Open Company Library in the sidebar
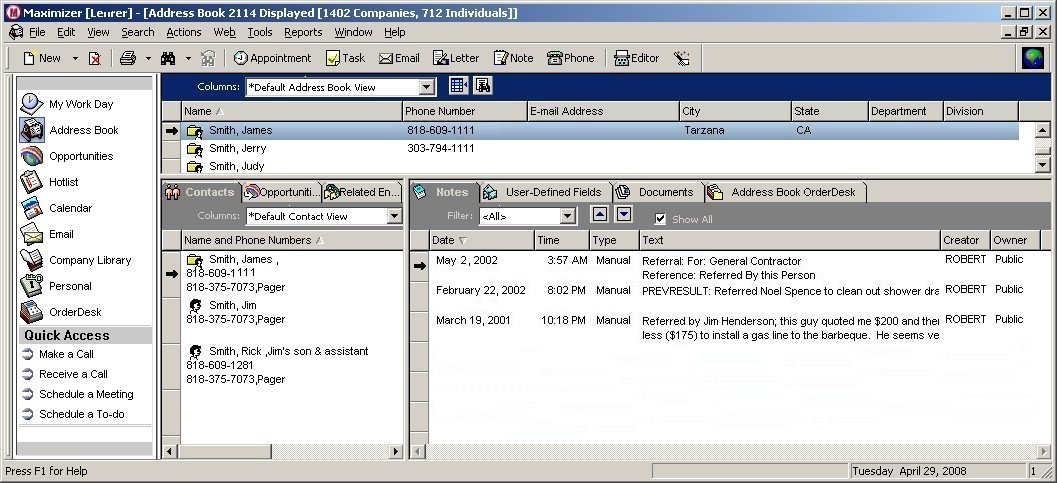The height and width of the screenshot is (483, 1057). pos(75,260)
